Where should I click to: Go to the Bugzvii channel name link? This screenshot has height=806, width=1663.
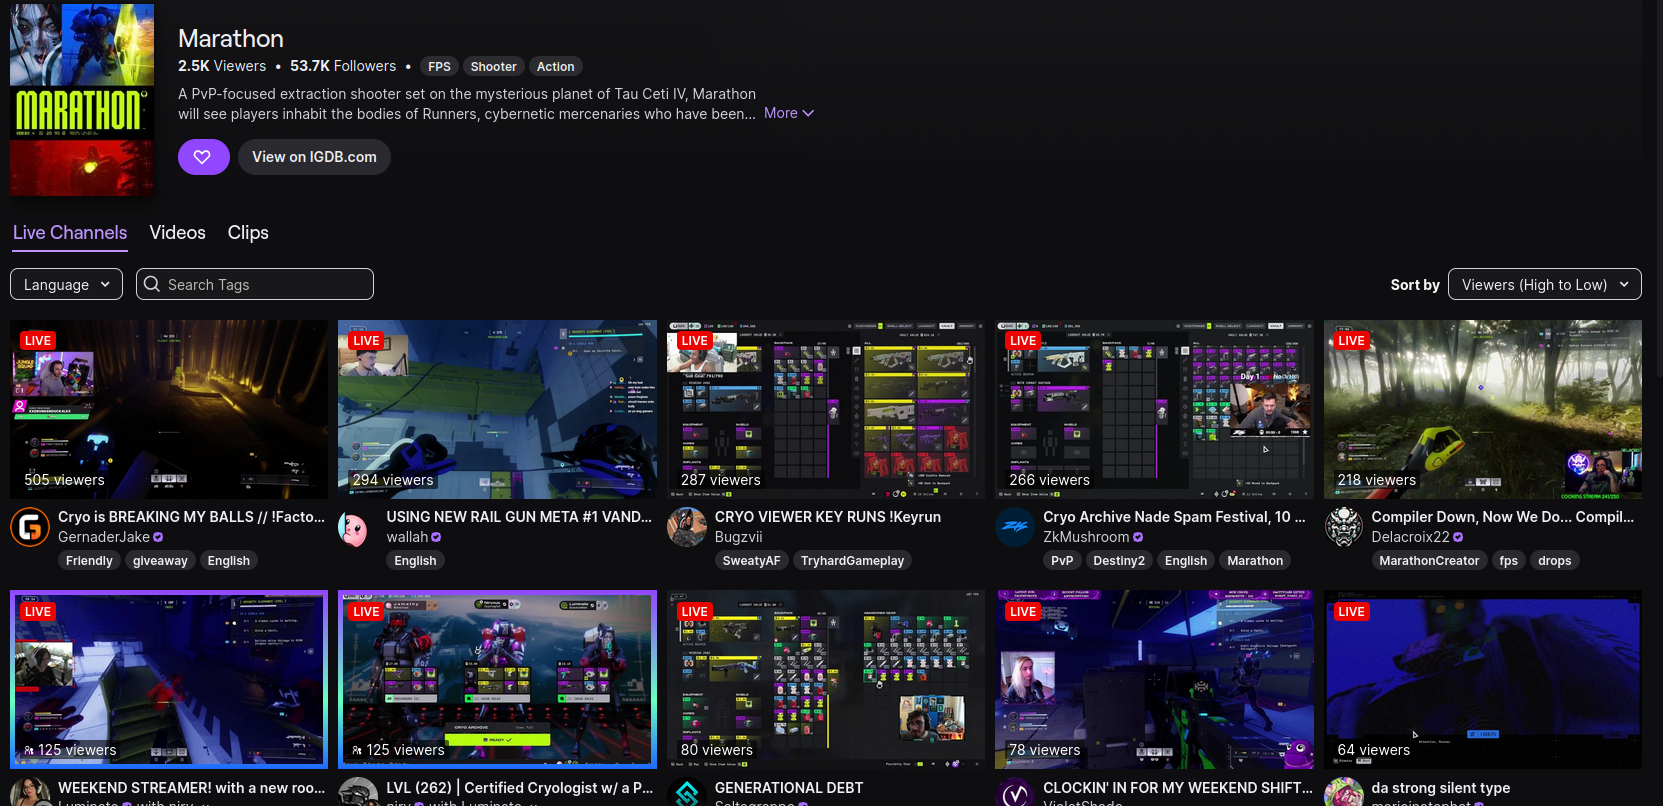click(x=739, y=537)
